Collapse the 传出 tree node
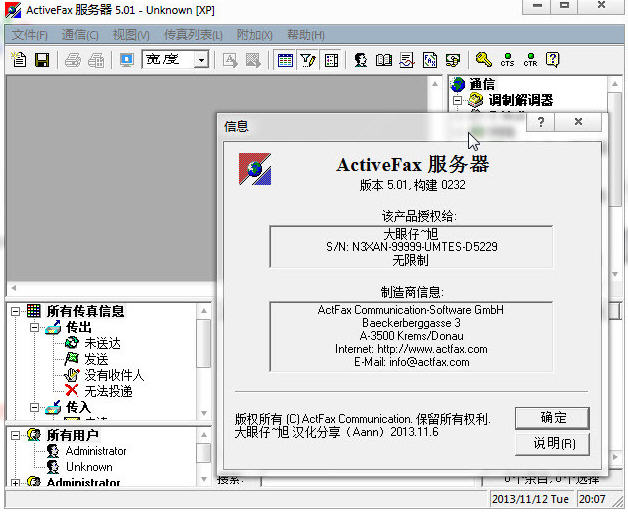This screenshot has width=628, height=512. tap(34, 327)
